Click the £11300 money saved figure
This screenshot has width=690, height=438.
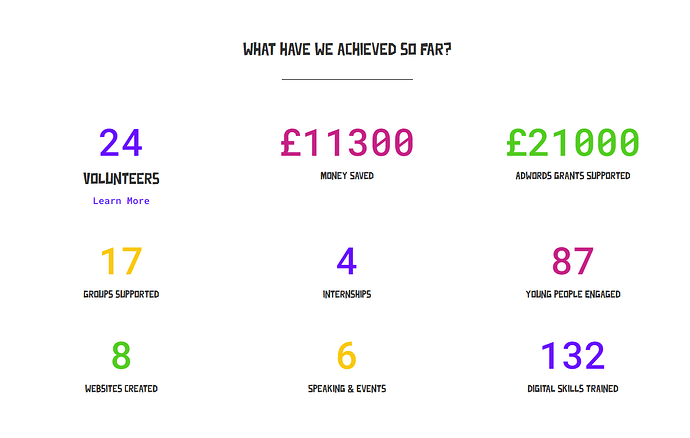tap(347, 143)
